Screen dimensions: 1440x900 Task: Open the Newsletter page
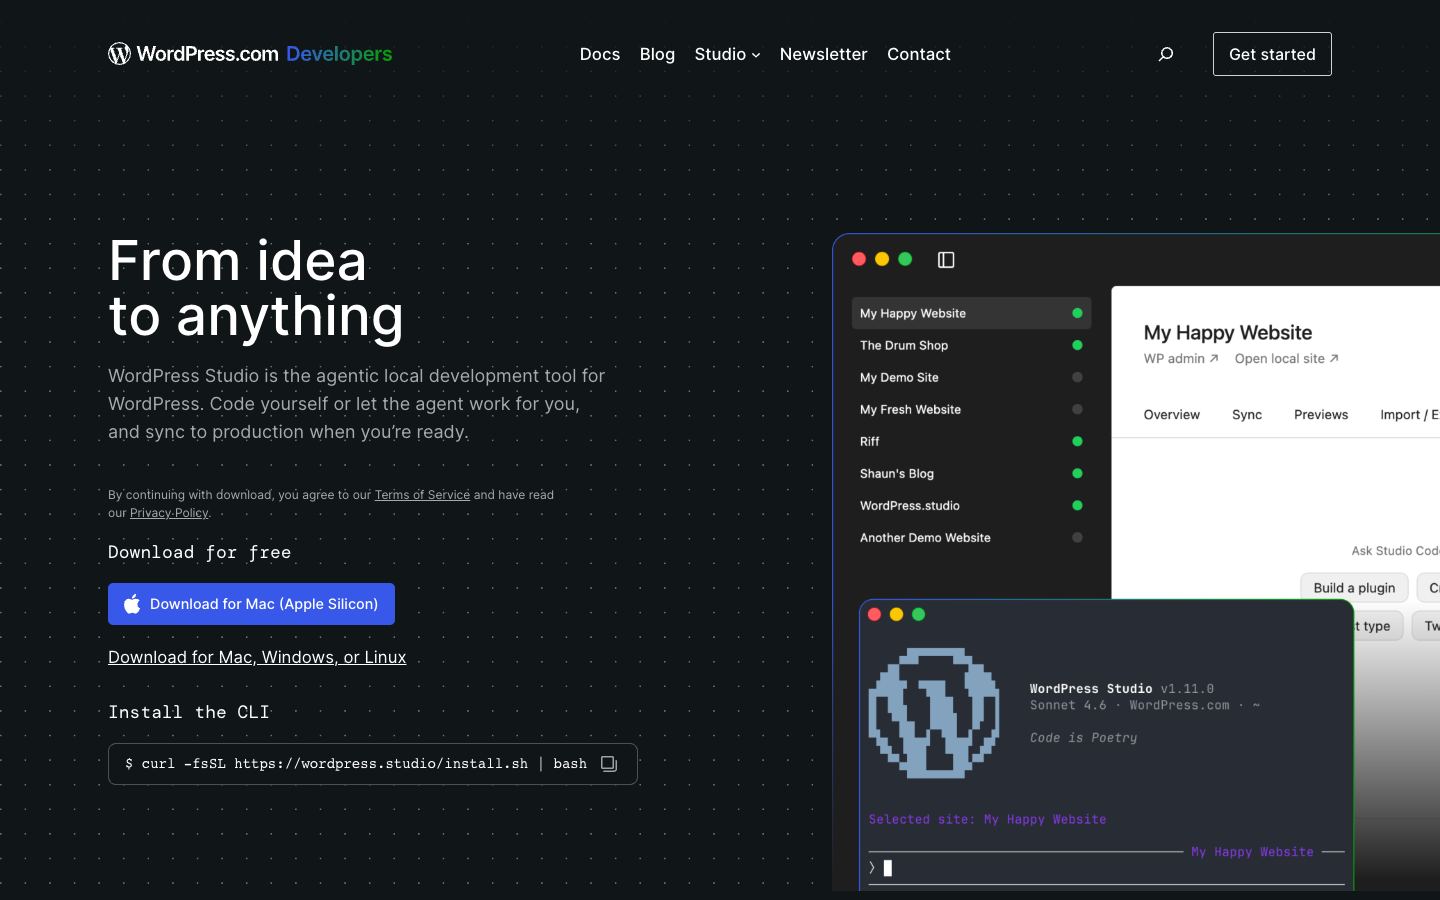[823, 54]
